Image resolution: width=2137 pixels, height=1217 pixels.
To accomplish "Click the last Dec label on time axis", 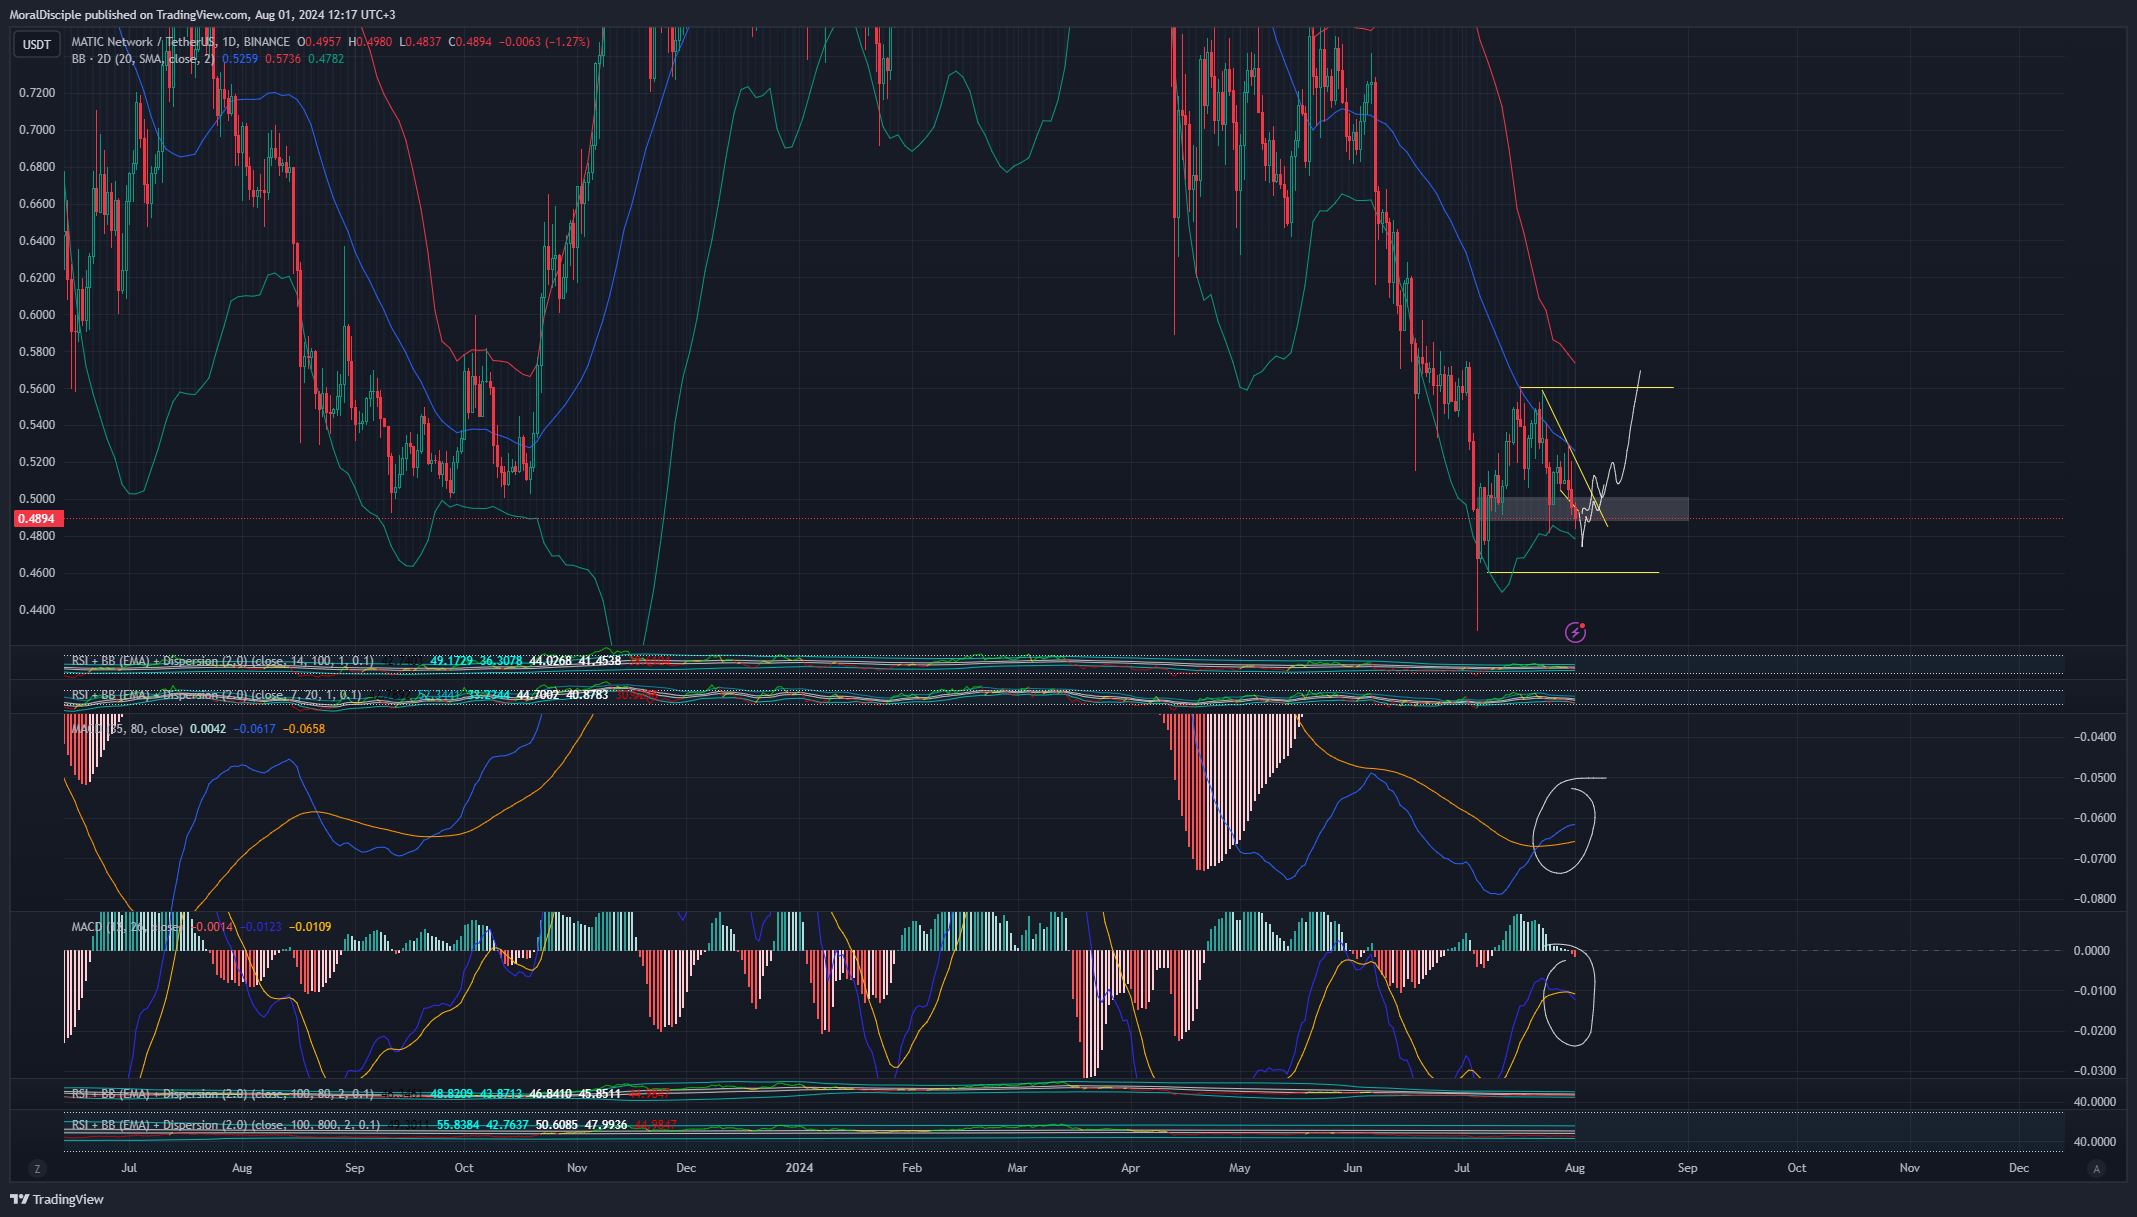I will point(2019,1168).
